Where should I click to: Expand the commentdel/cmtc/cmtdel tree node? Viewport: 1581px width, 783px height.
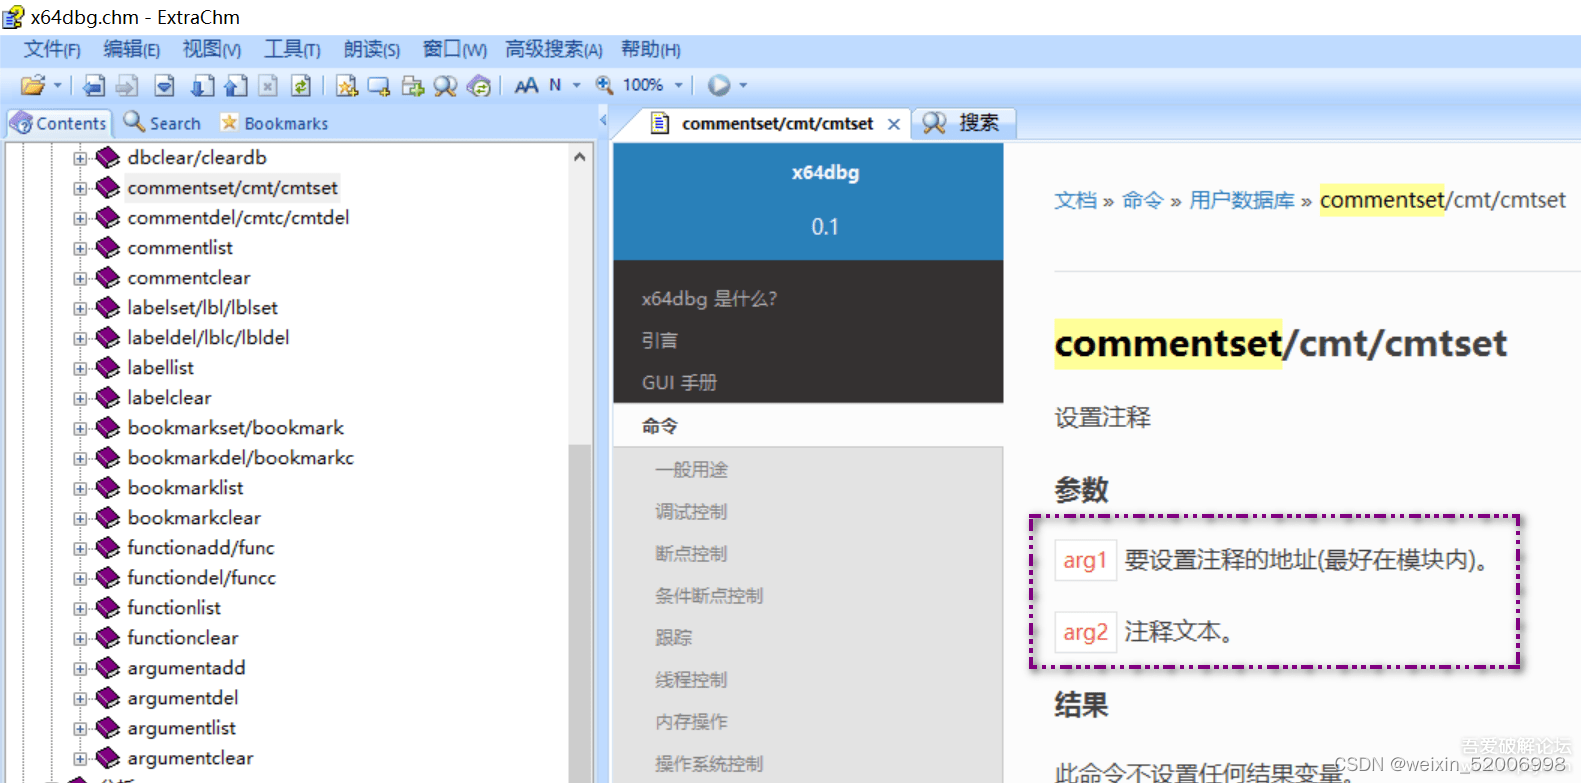click(80, 218)
